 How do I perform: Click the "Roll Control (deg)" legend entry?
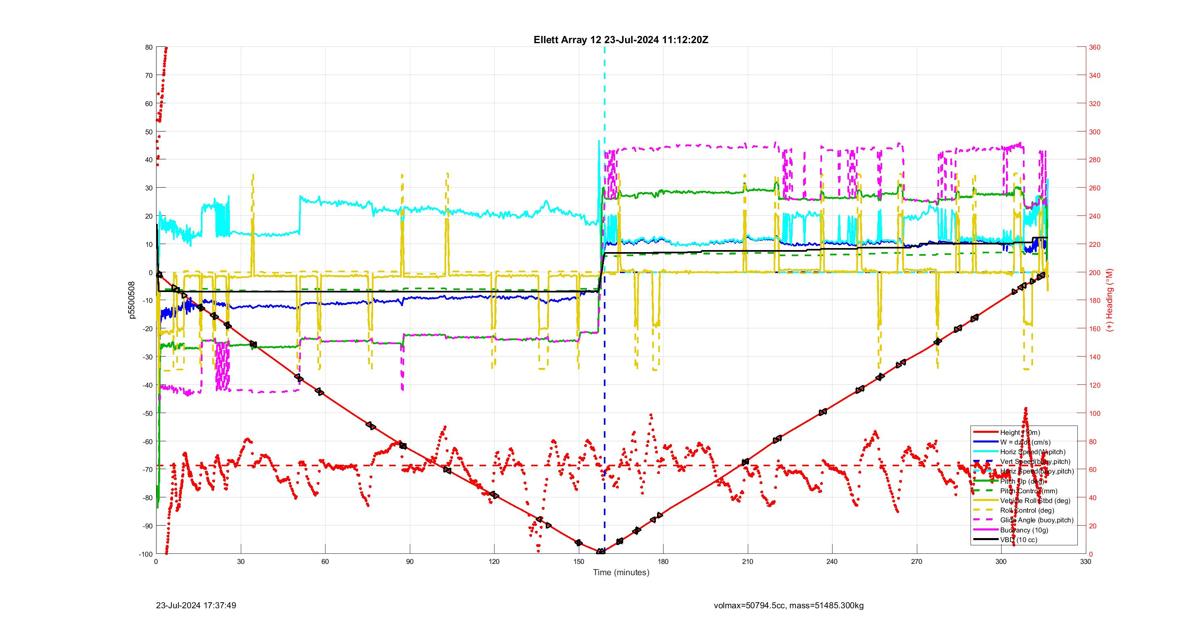(1027, 510)
